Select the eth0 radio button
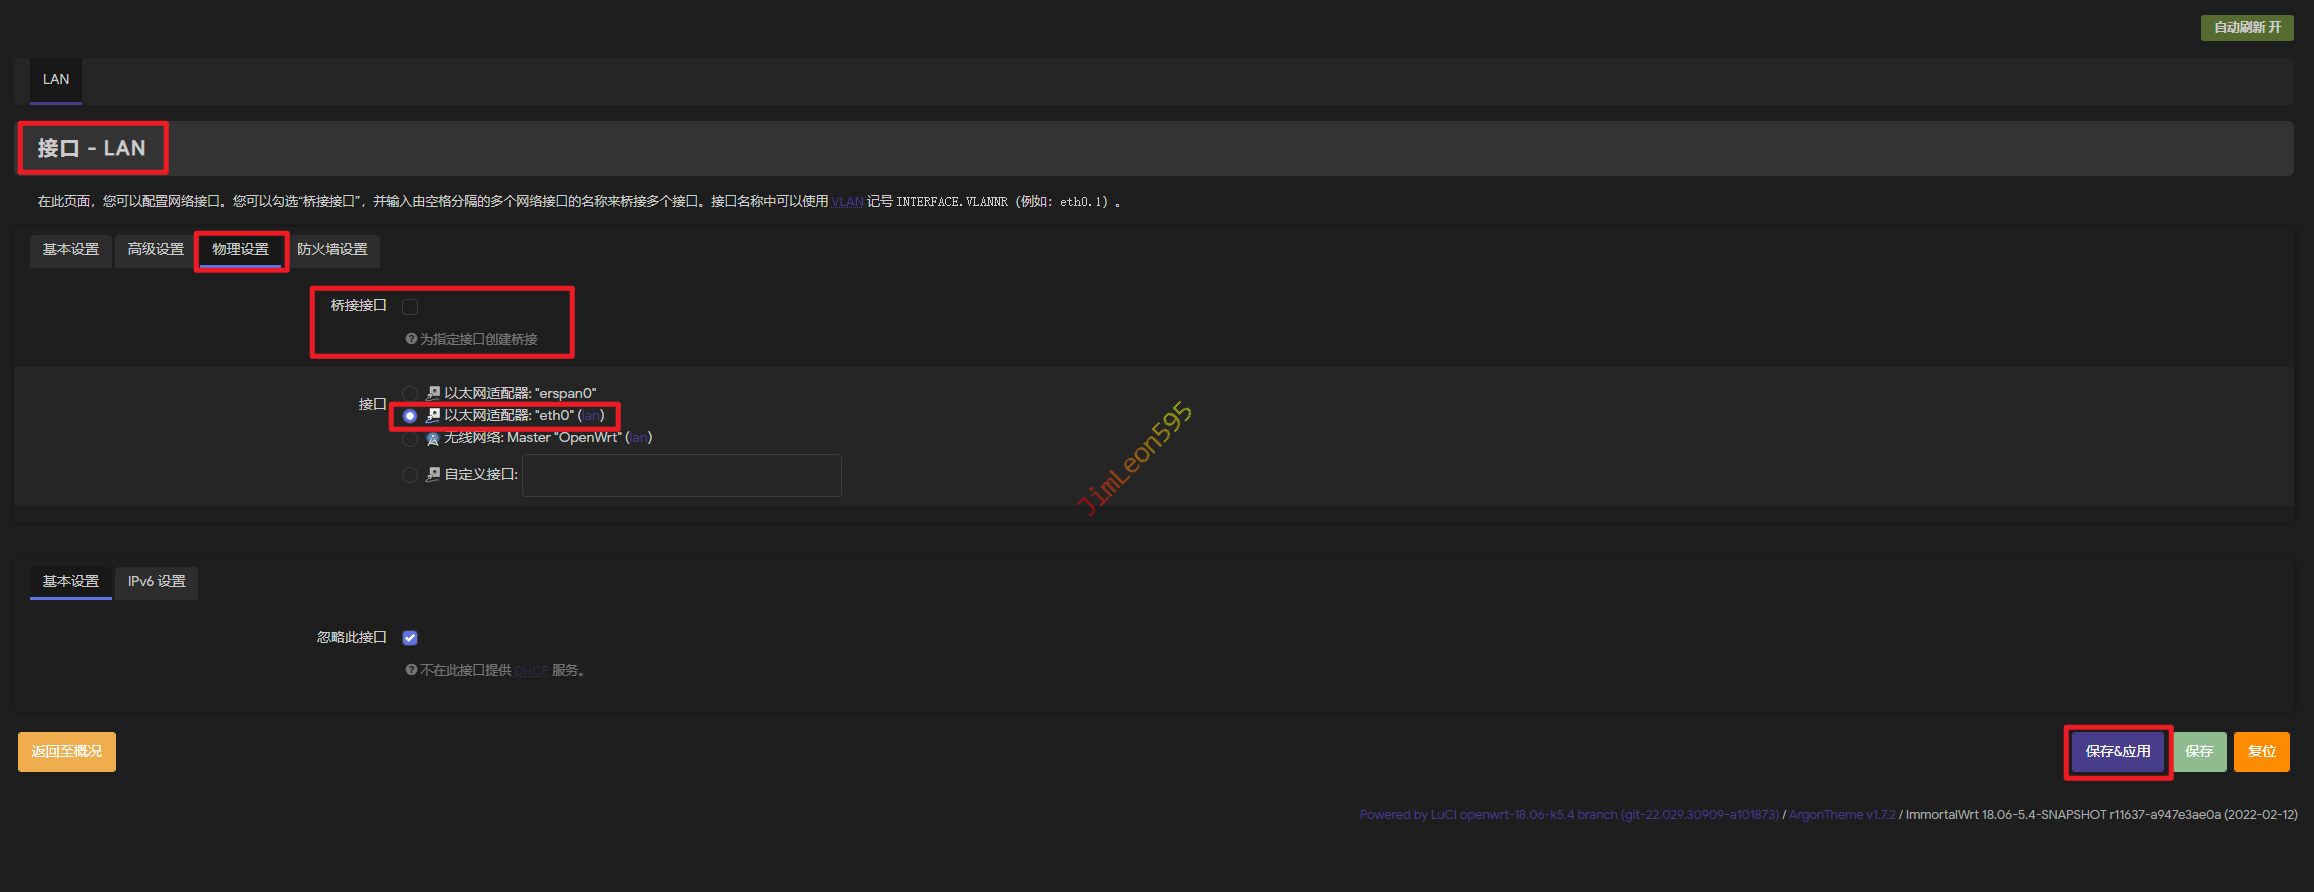This screenshot has width=2314, height=892. tap(410, 416)
